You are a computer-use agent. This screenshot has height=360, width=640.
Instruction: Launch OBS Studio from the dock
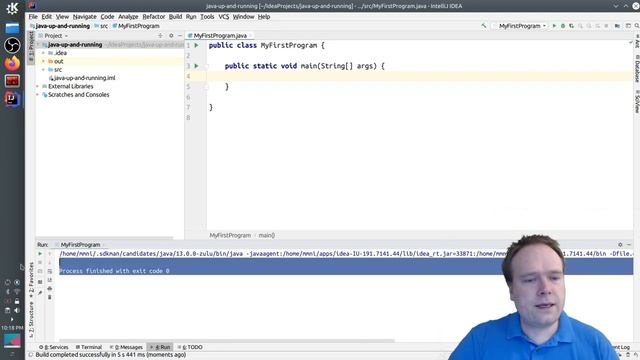coord(12,45)
